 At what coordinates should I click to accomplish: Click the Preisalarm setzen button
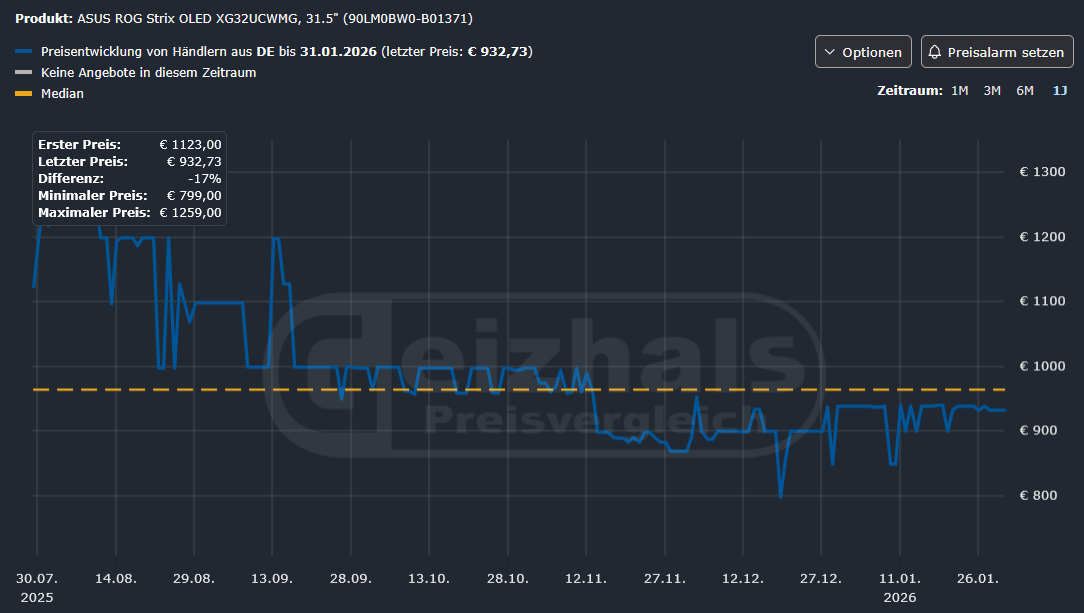(997, 52)
